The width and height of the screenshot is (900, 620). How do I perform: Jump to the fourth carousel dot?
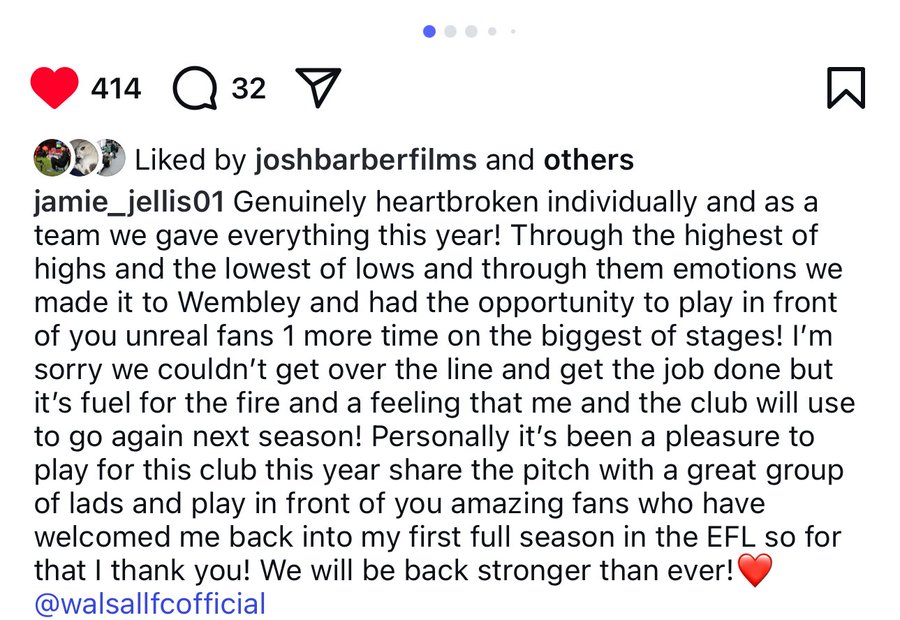pyautogui.click(x=492, y=31)
